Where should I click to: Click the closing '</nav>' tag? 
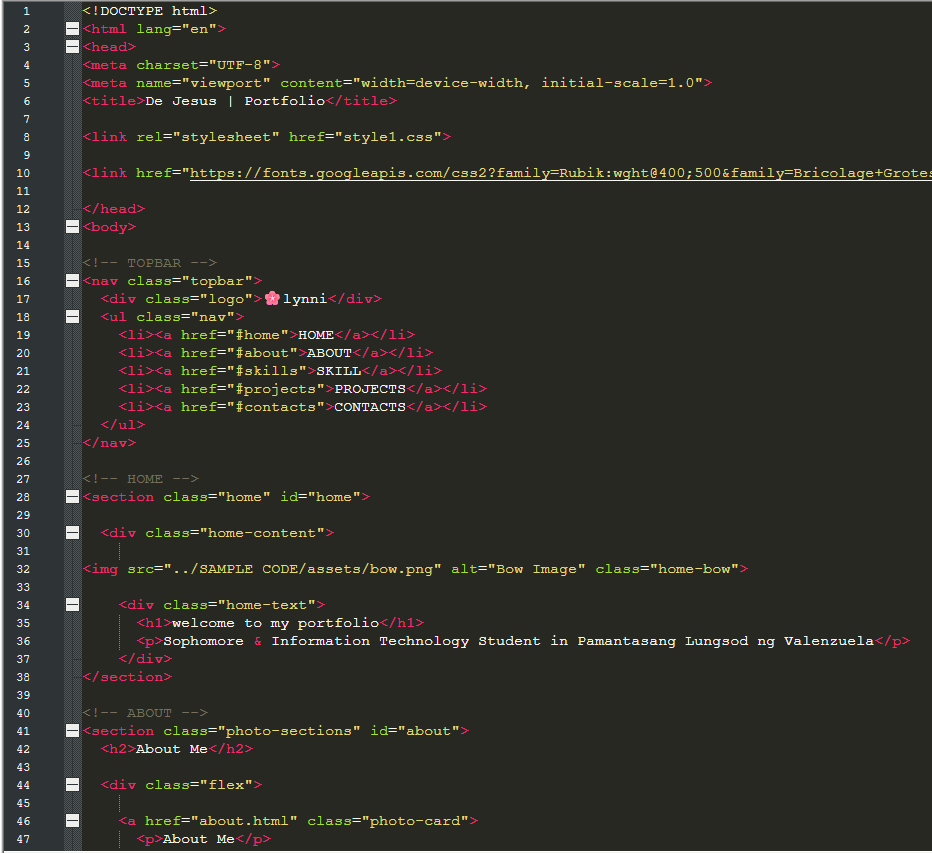tap(109, 443)
